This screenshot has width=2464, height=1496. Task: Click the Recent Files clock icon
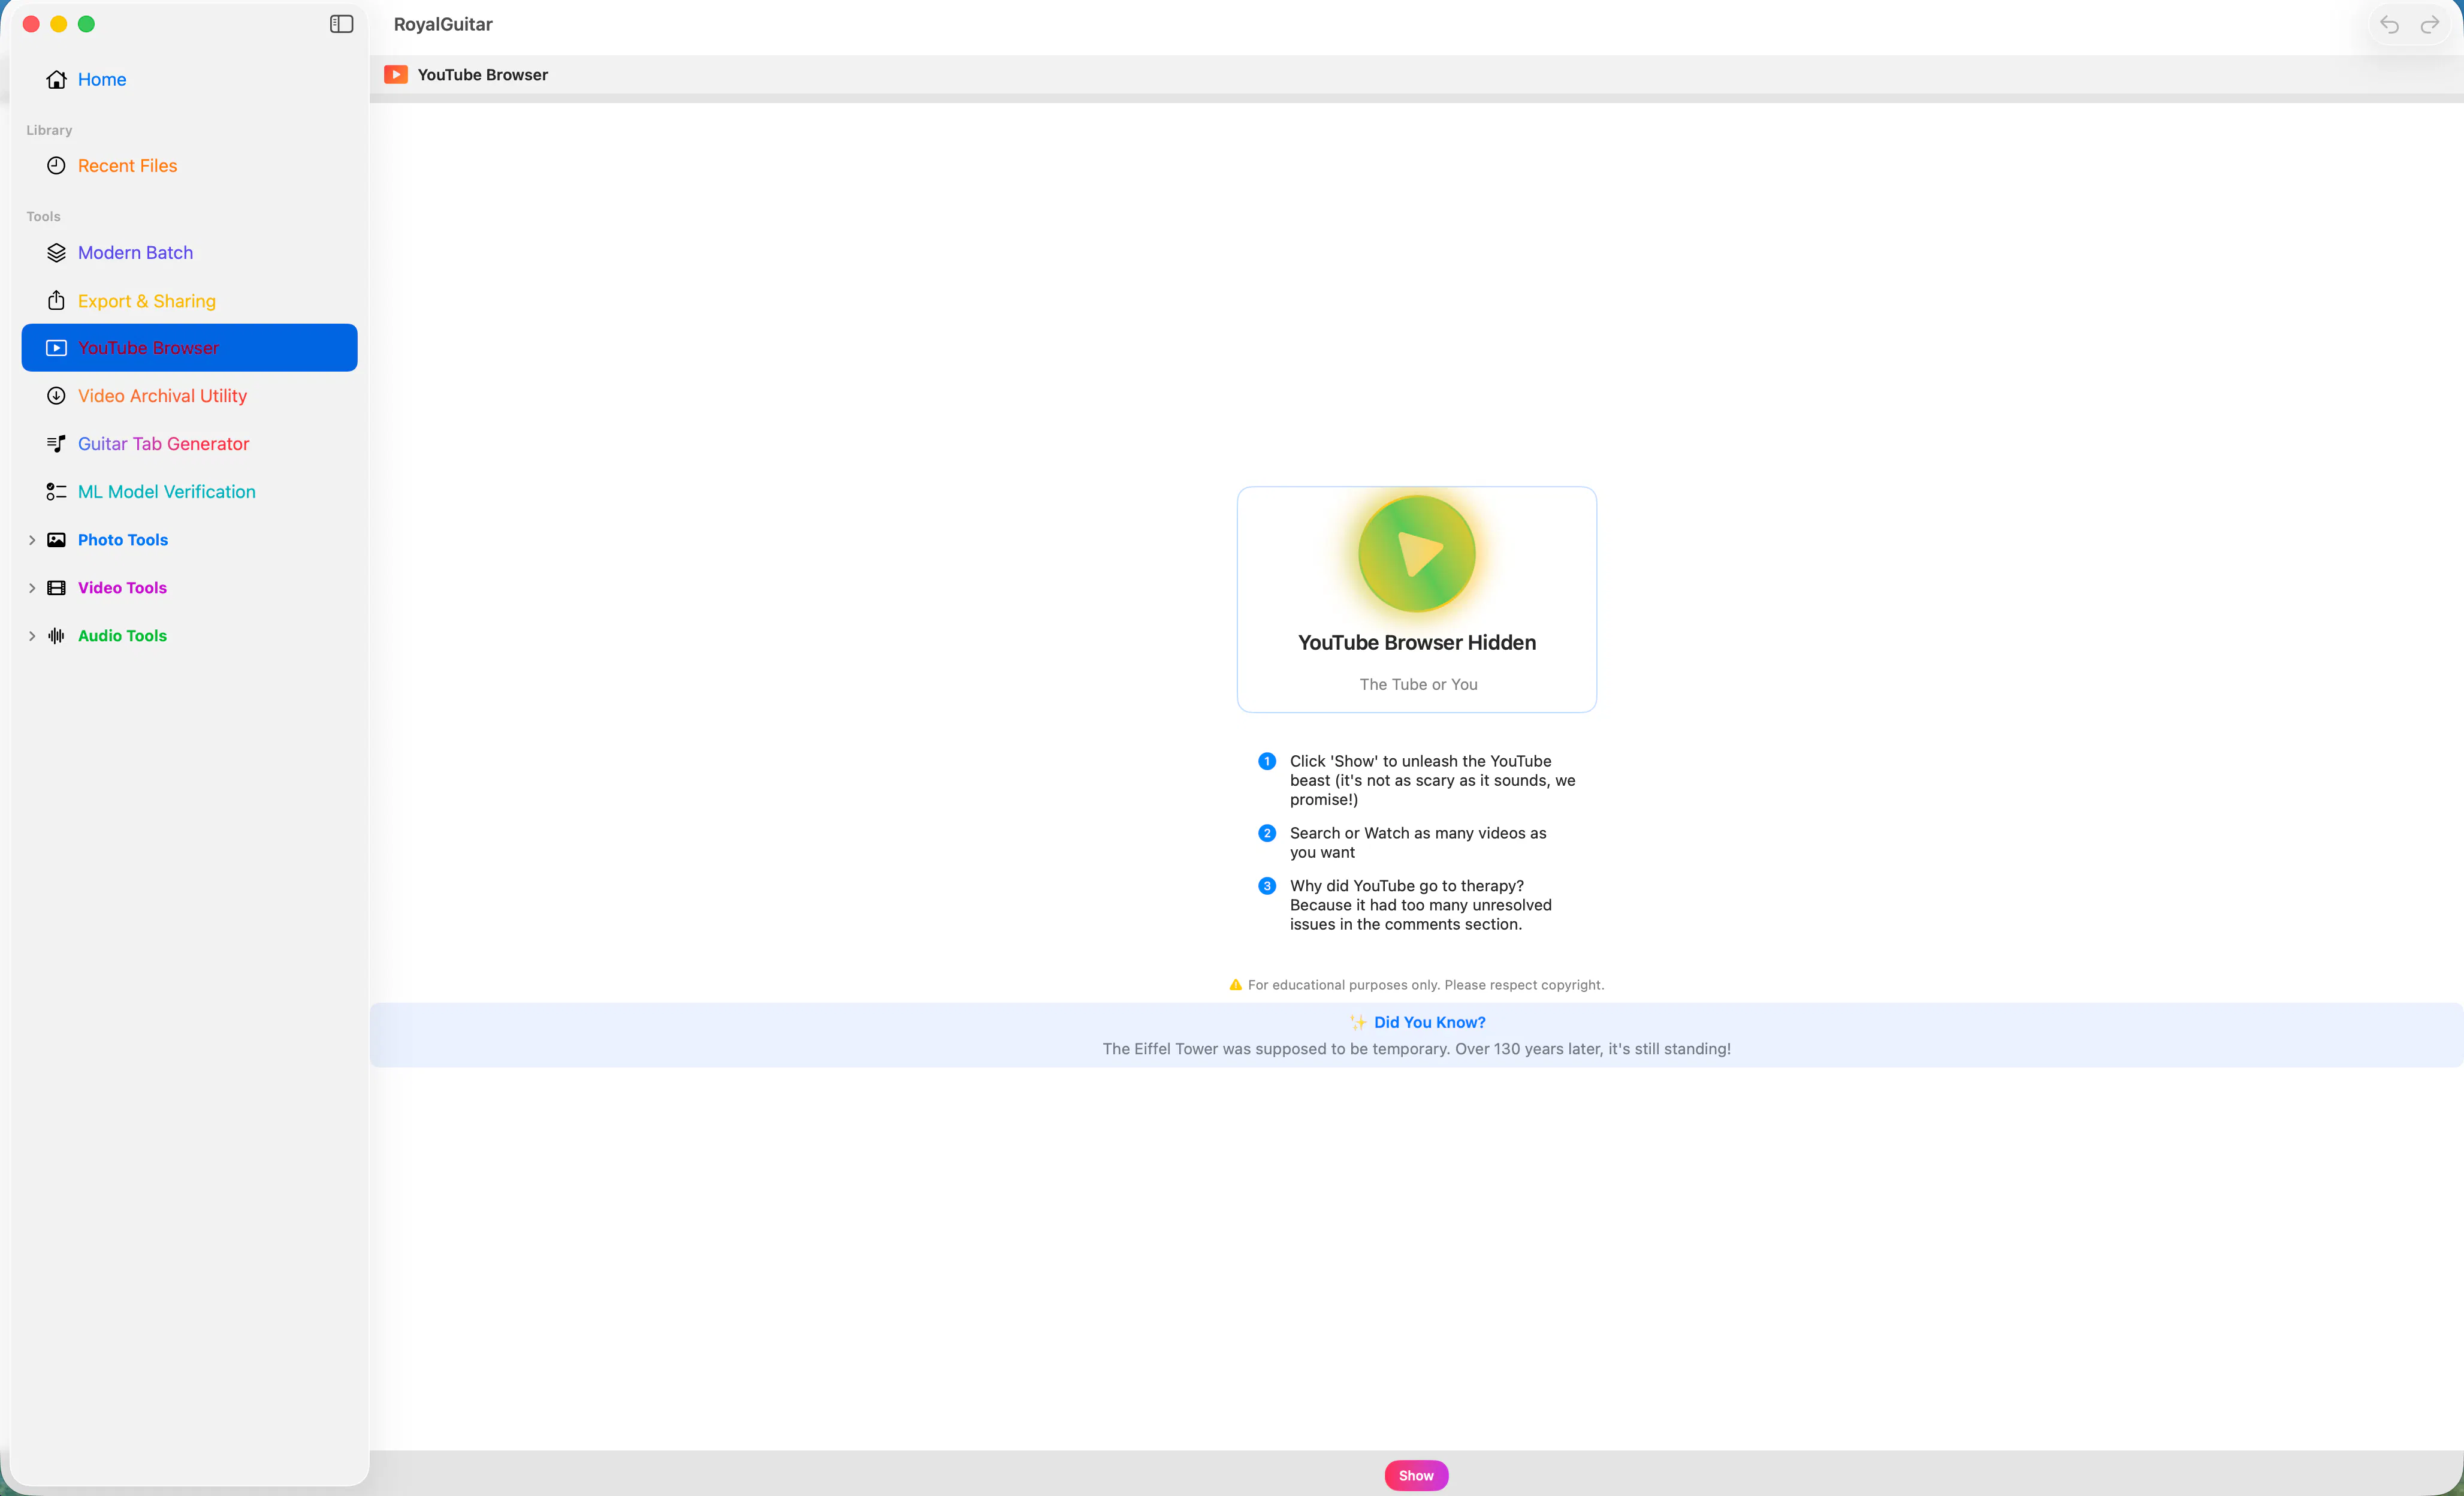point(56,166)
